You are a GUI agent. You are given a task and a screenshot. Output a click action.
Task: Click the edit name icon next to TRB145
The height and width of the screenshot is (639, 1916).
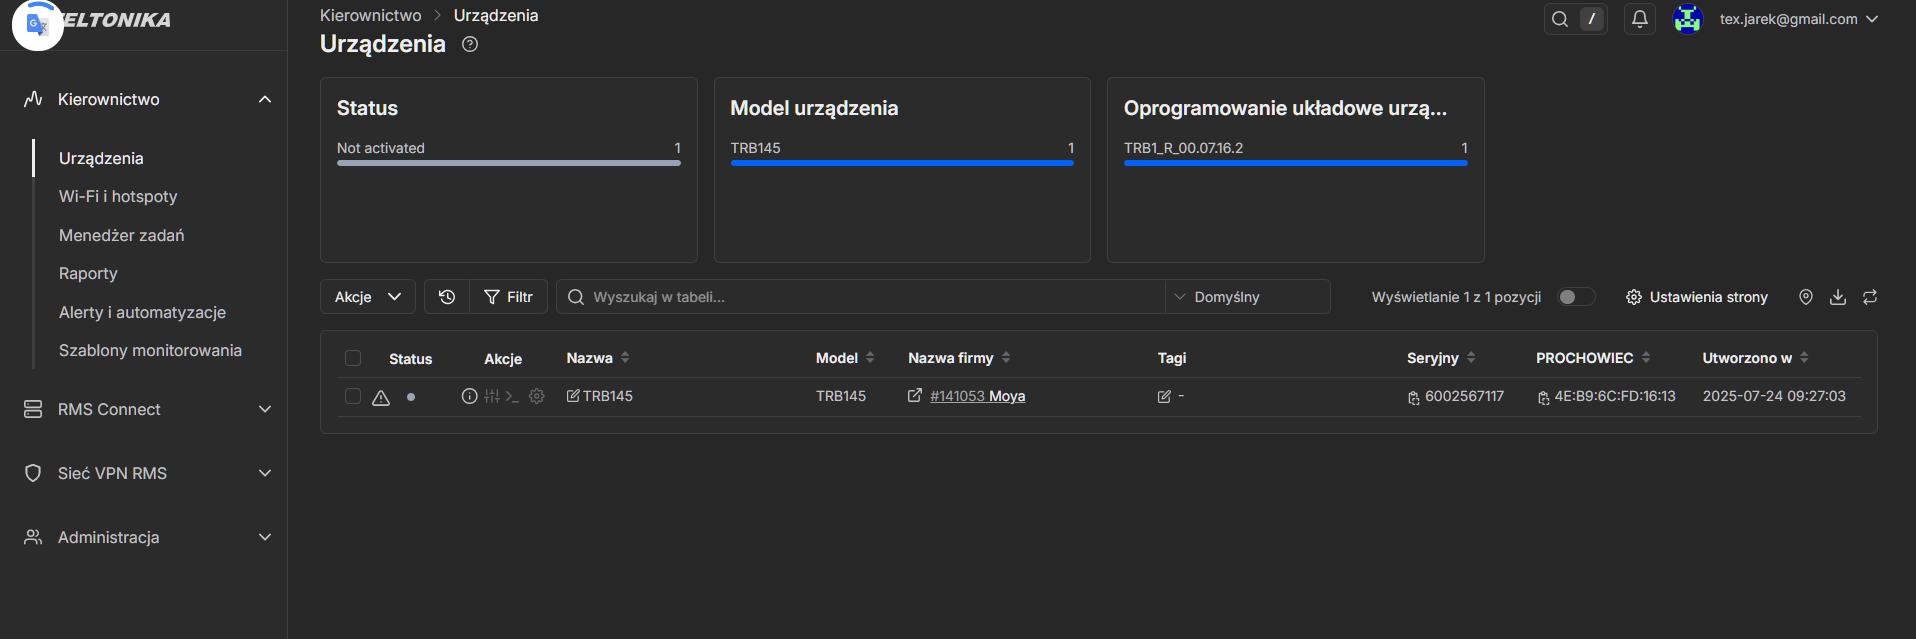[573, 396]
